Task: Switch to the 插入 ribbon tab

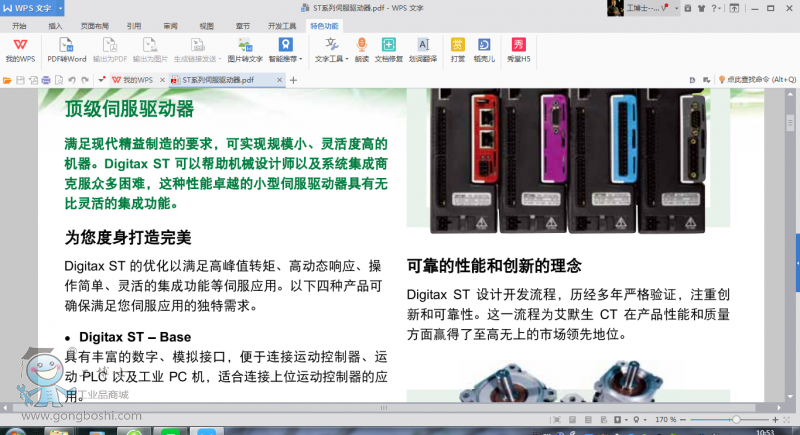Action: click(x=55, y=26)
